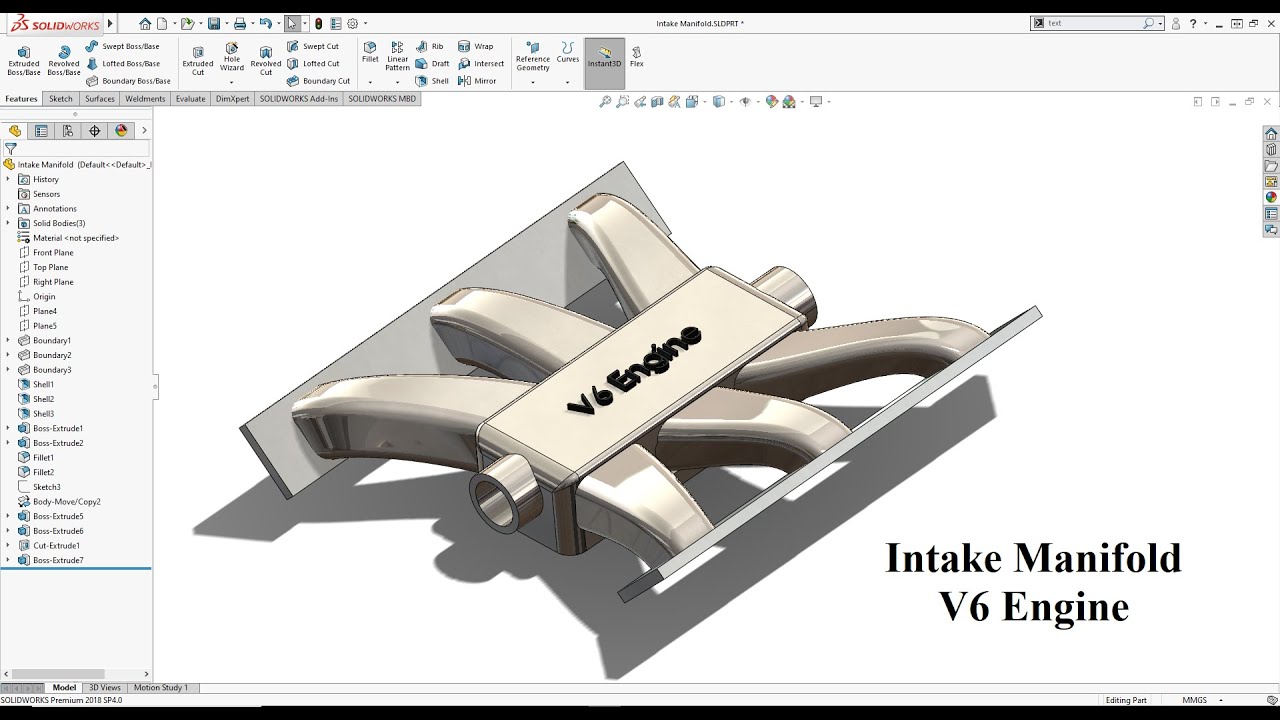Open the Curves tool
Image resolution: width=1280 pixels, height=720 pixels.
(x=568, y=53)
